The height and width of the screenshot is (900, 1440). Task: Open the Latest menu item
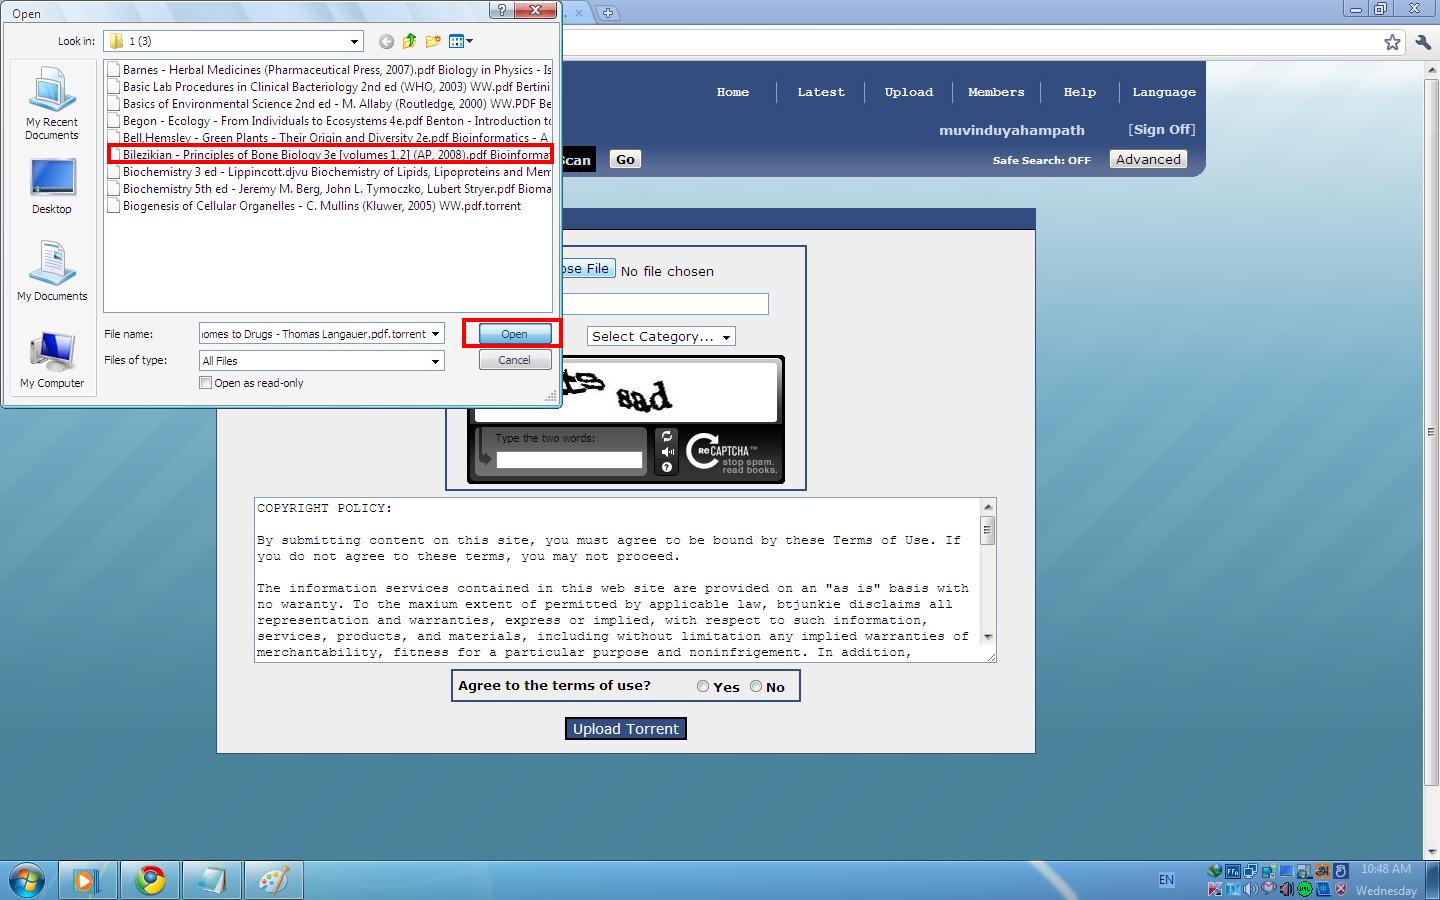pyautogui.click(x=821, y=92)
